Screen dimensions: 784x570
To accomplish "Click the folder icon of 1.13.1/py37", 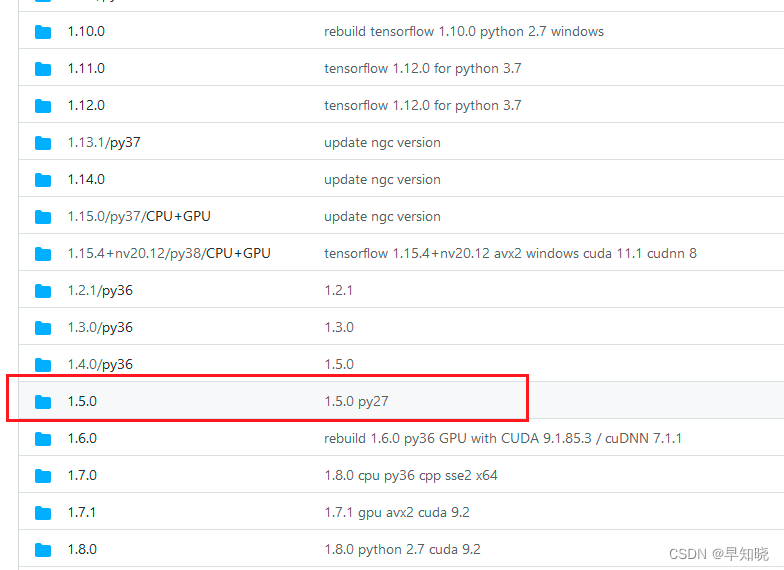I will click(43, 143).
